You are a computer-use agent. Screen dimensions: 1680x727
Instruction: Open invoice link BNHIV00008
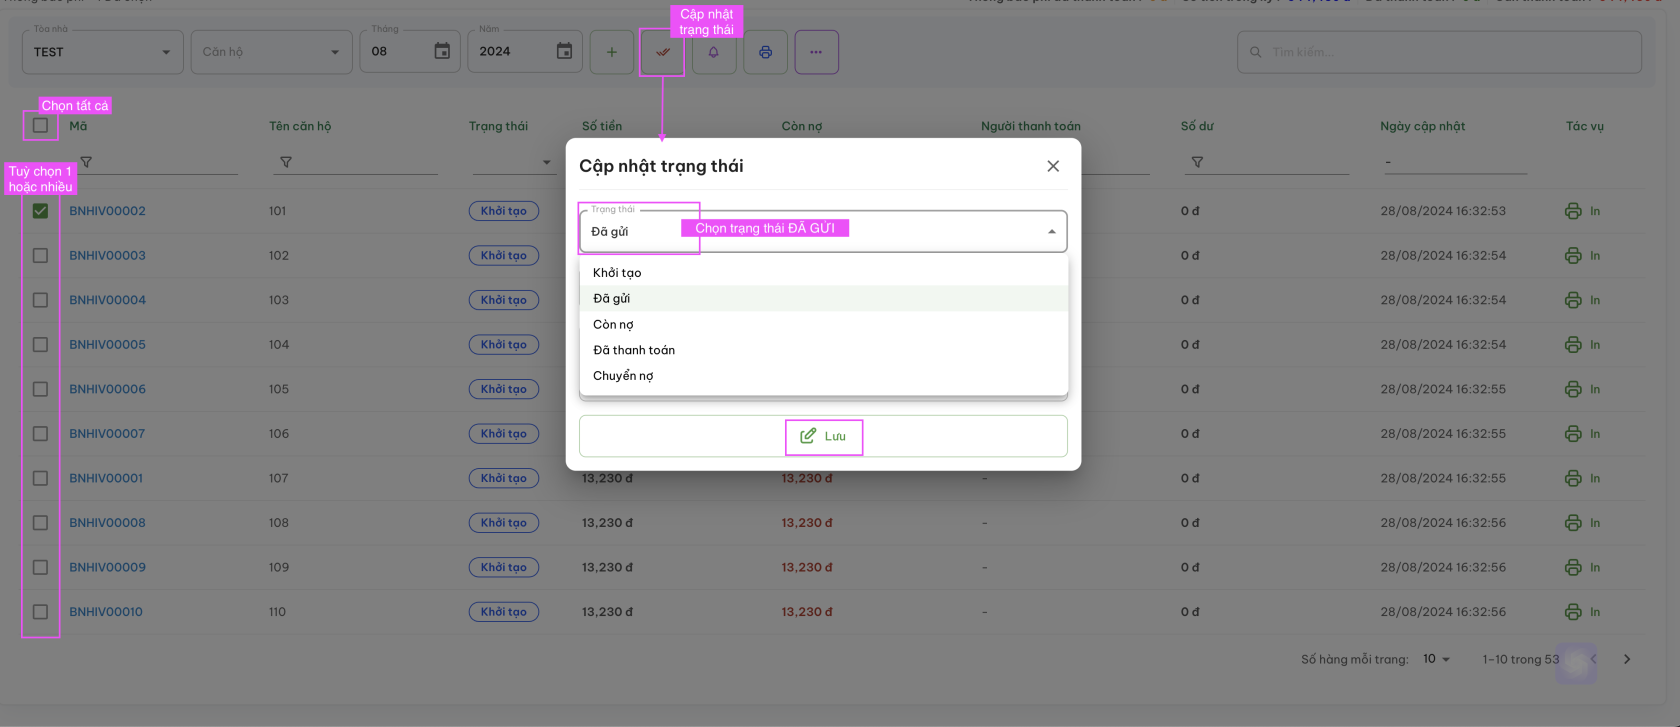pyautogui.click(x=107, y=523)
